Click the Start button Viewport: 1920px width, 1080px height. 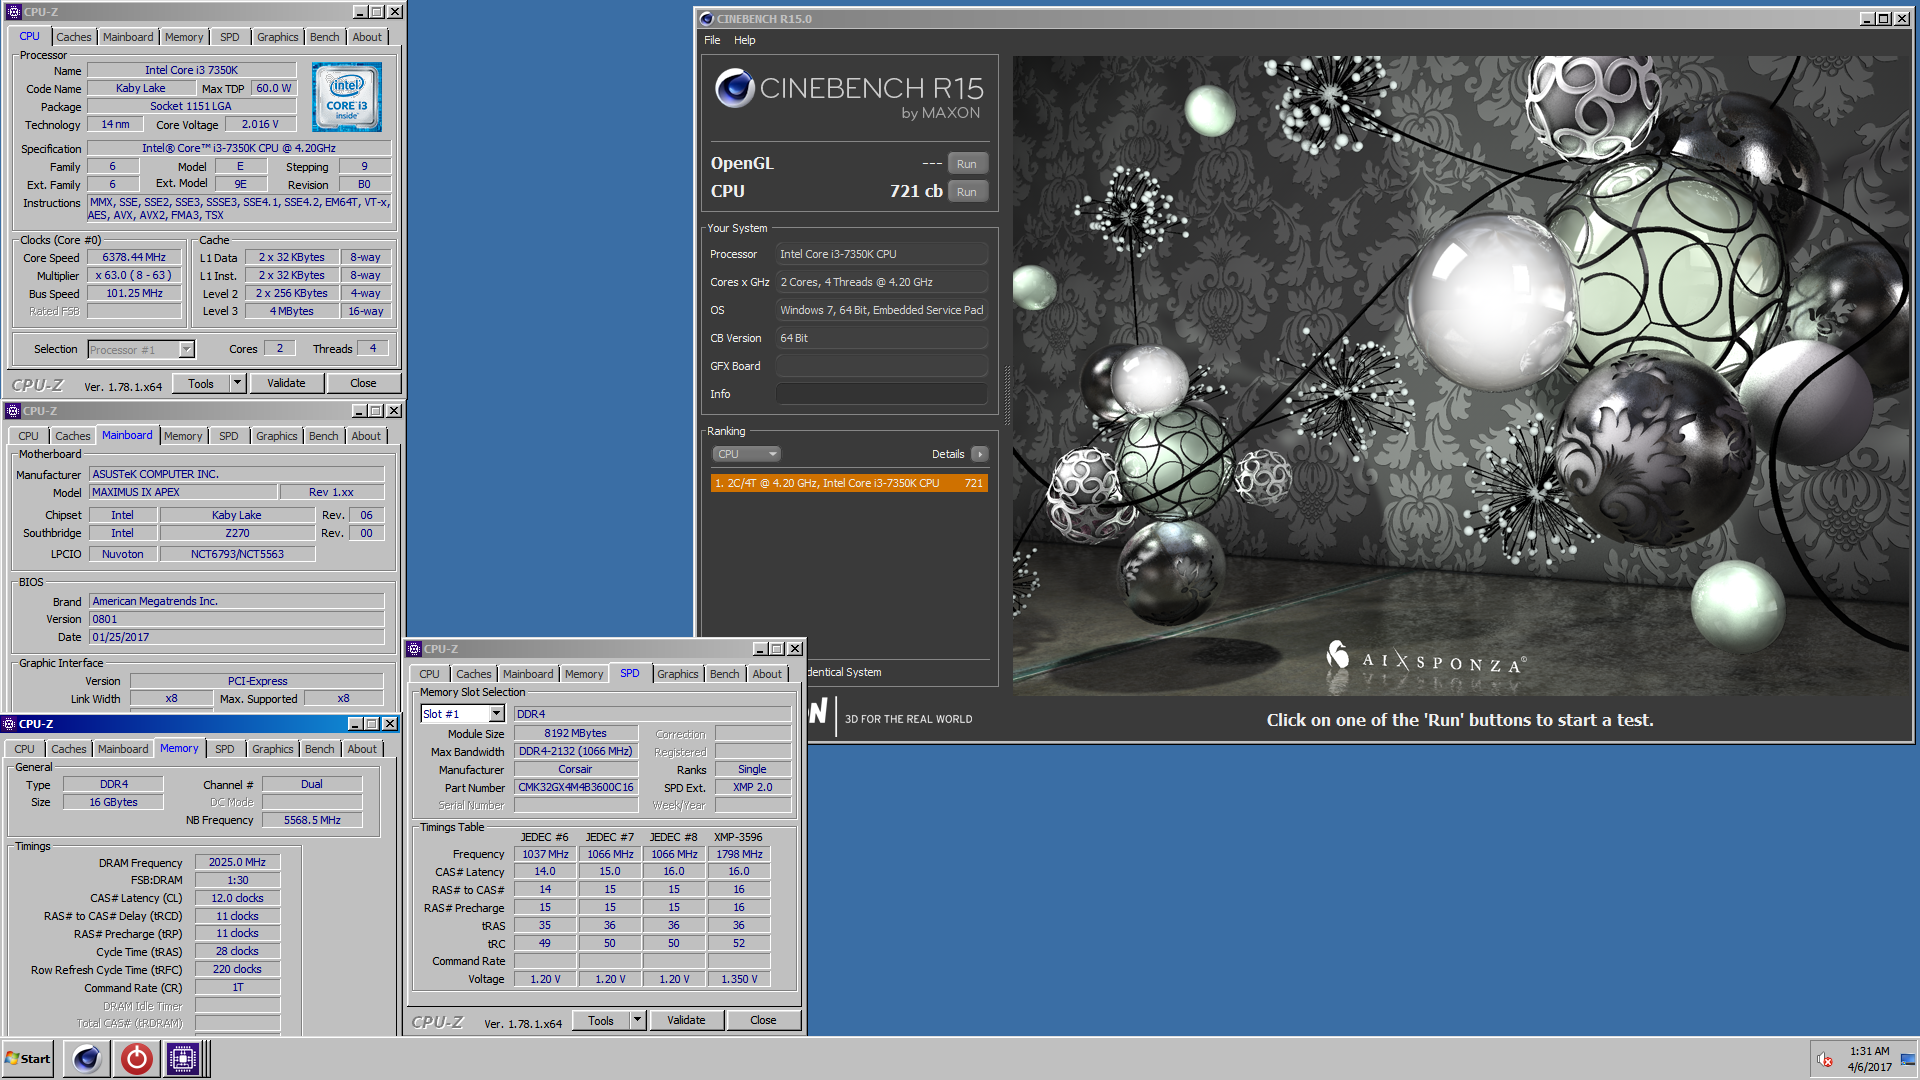(28, 1058)
